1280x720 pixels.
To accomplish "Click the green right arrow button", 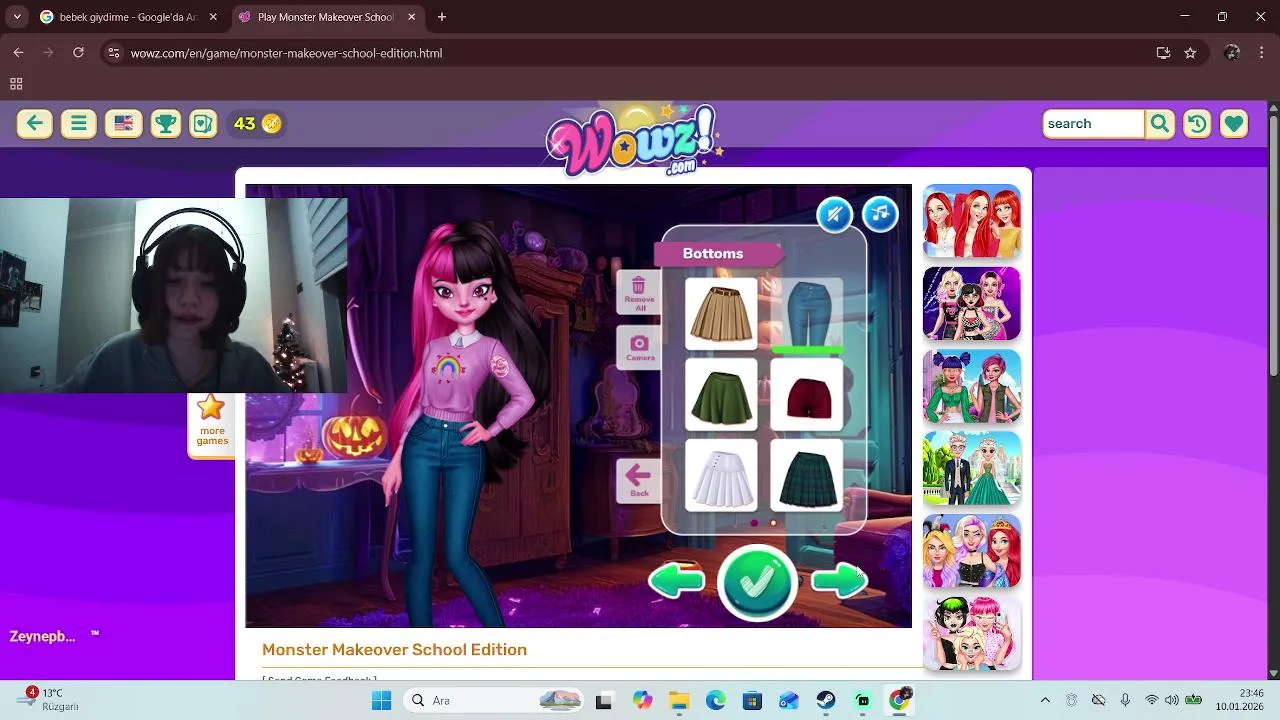I will 839,580.
